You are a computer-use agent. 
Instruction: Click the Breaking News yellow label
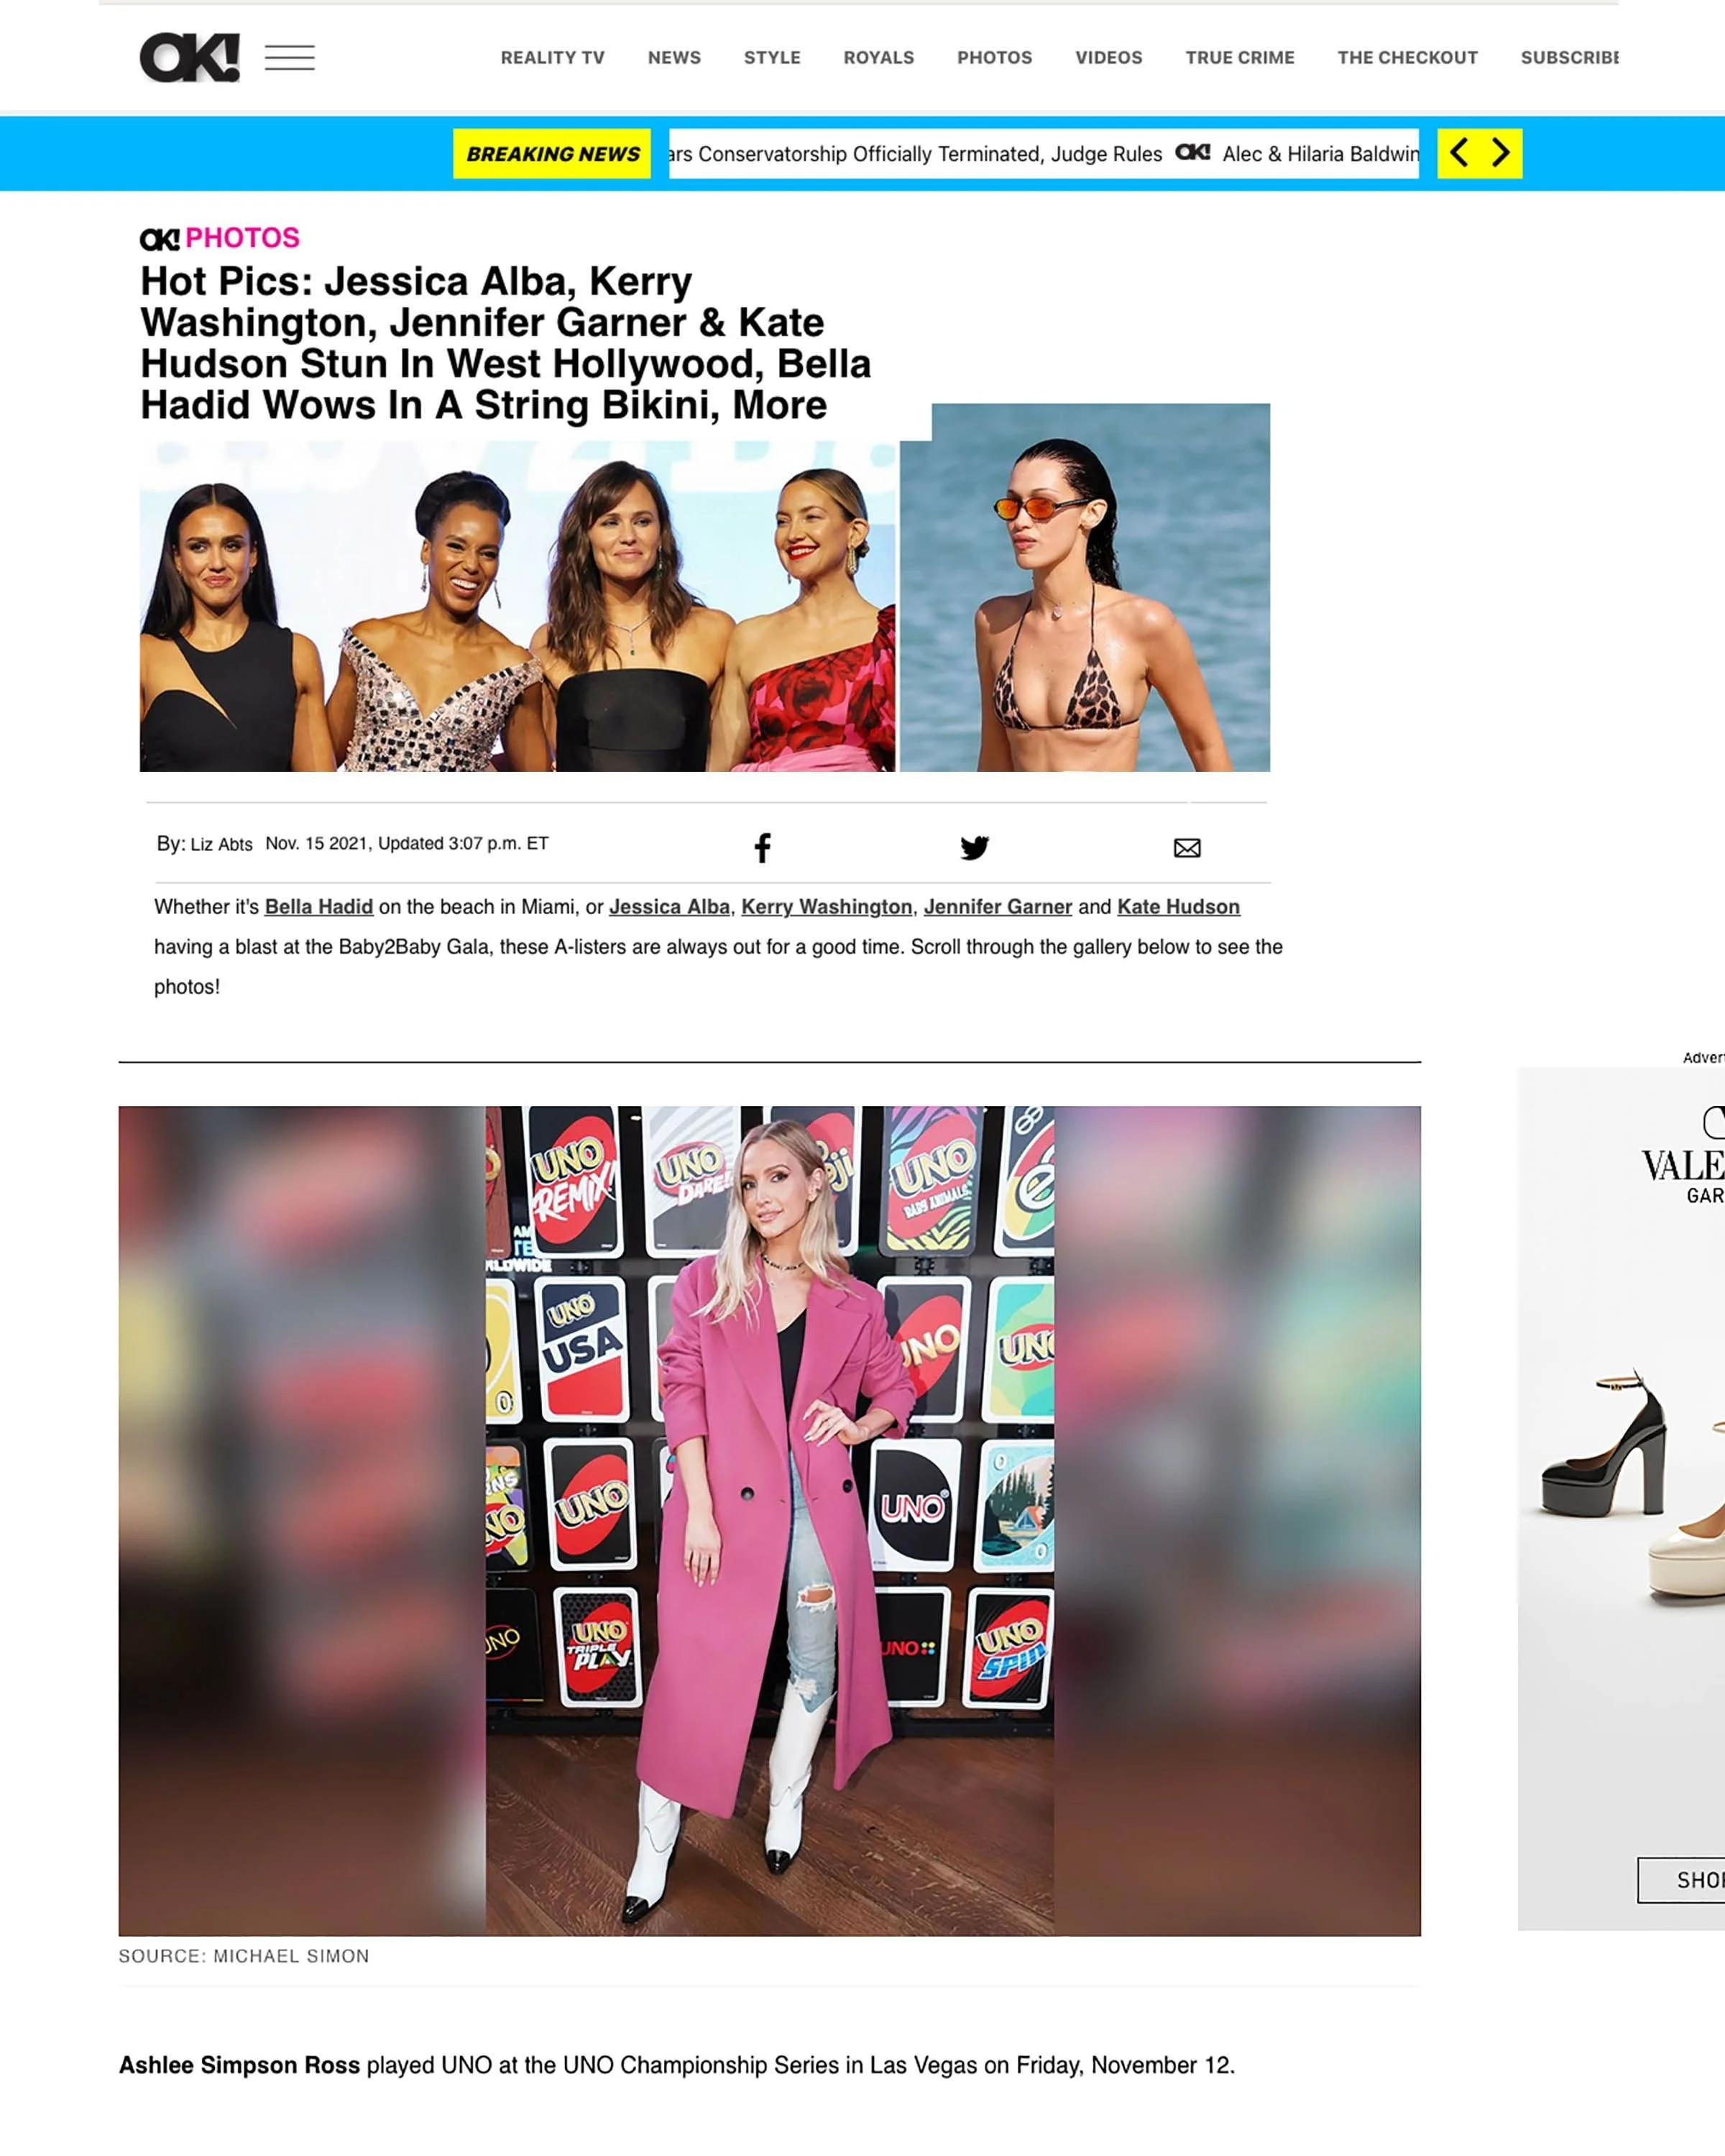point(552,153)
